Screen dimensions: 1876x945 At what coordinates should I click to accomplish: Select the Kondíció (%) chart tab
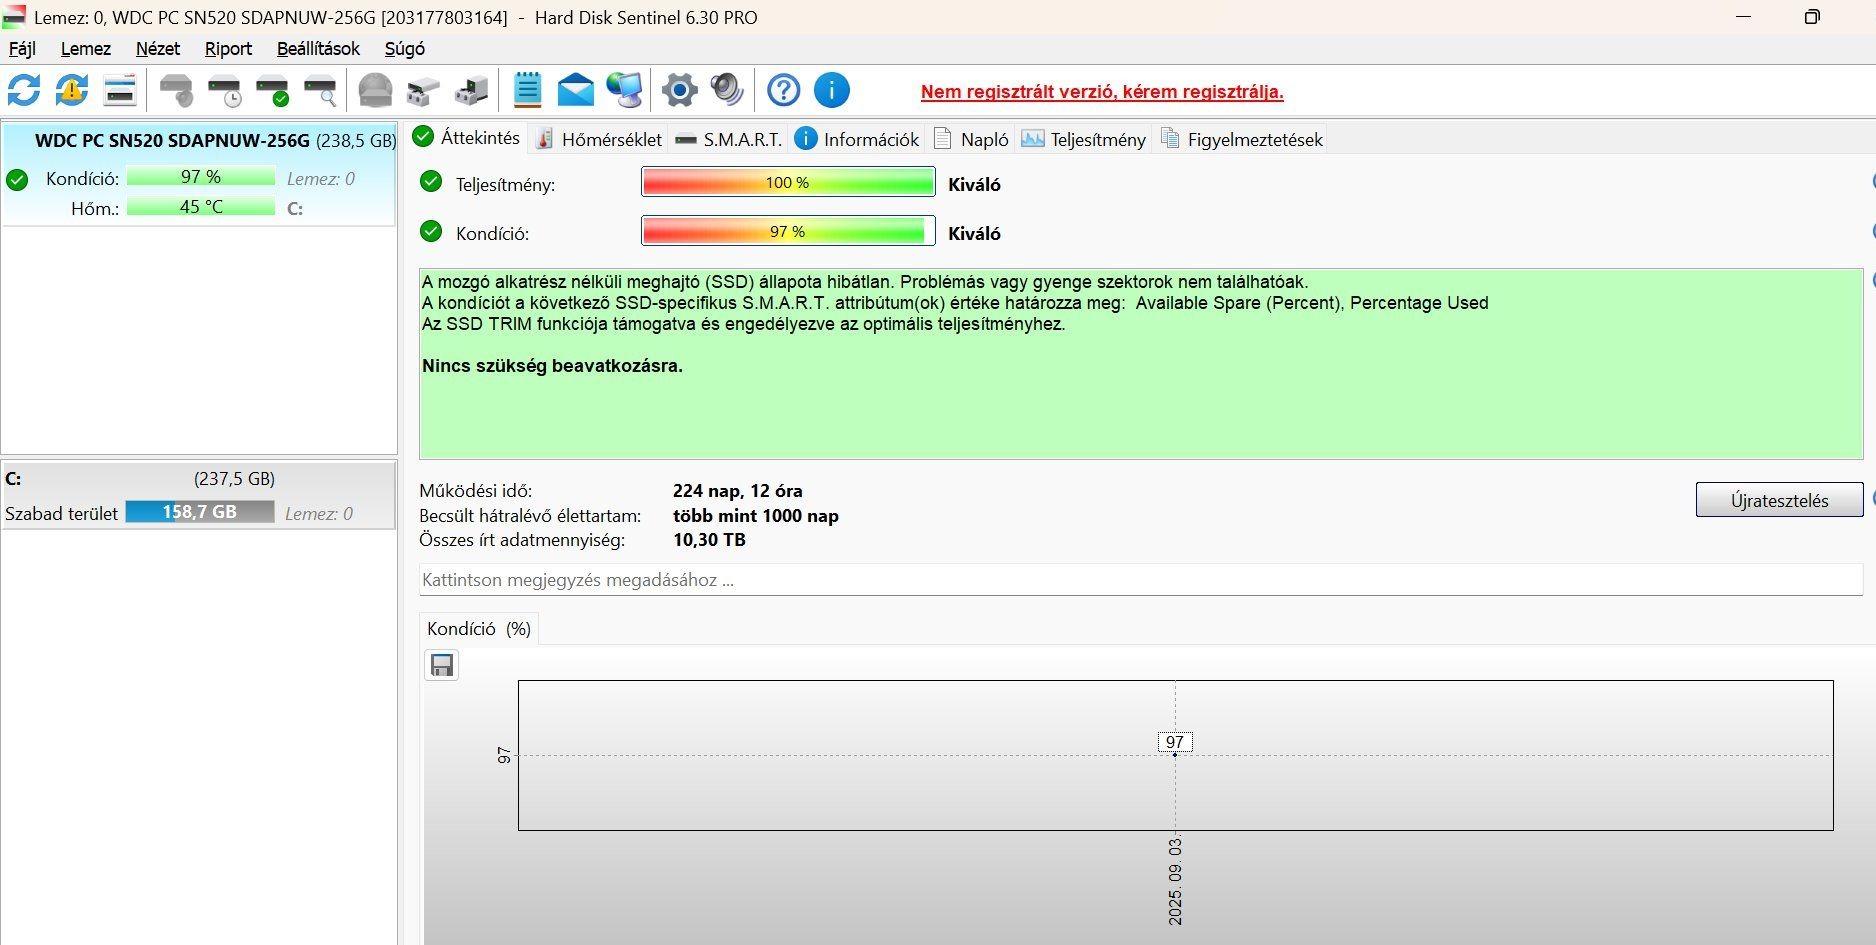479,628
